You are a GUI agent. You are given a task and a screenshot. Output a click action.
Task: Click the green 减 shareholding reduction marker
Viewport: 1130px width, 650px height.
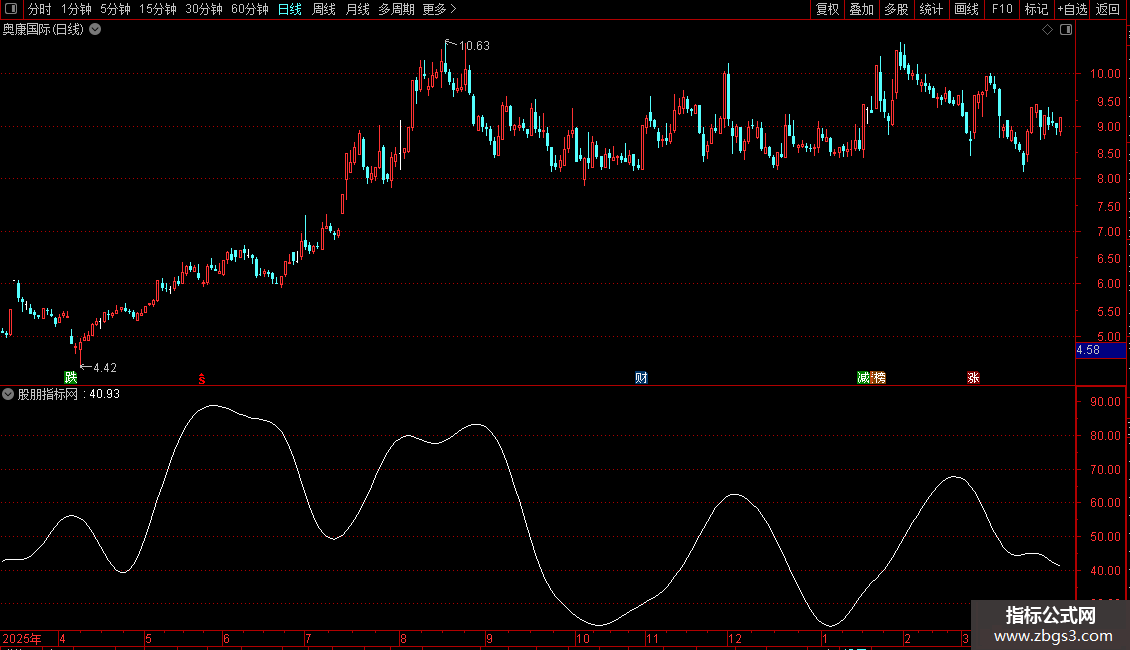coord(864,378)
